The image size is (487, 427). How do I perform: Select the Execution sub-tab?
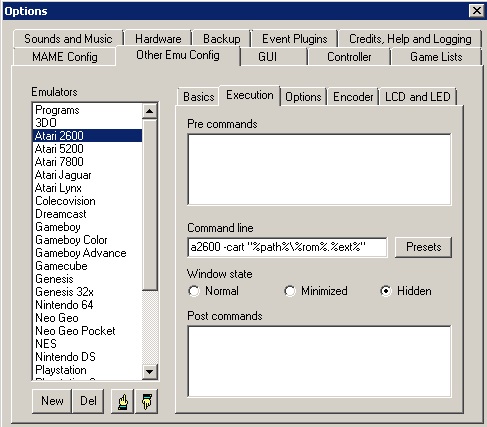click(x=250, y=95)
